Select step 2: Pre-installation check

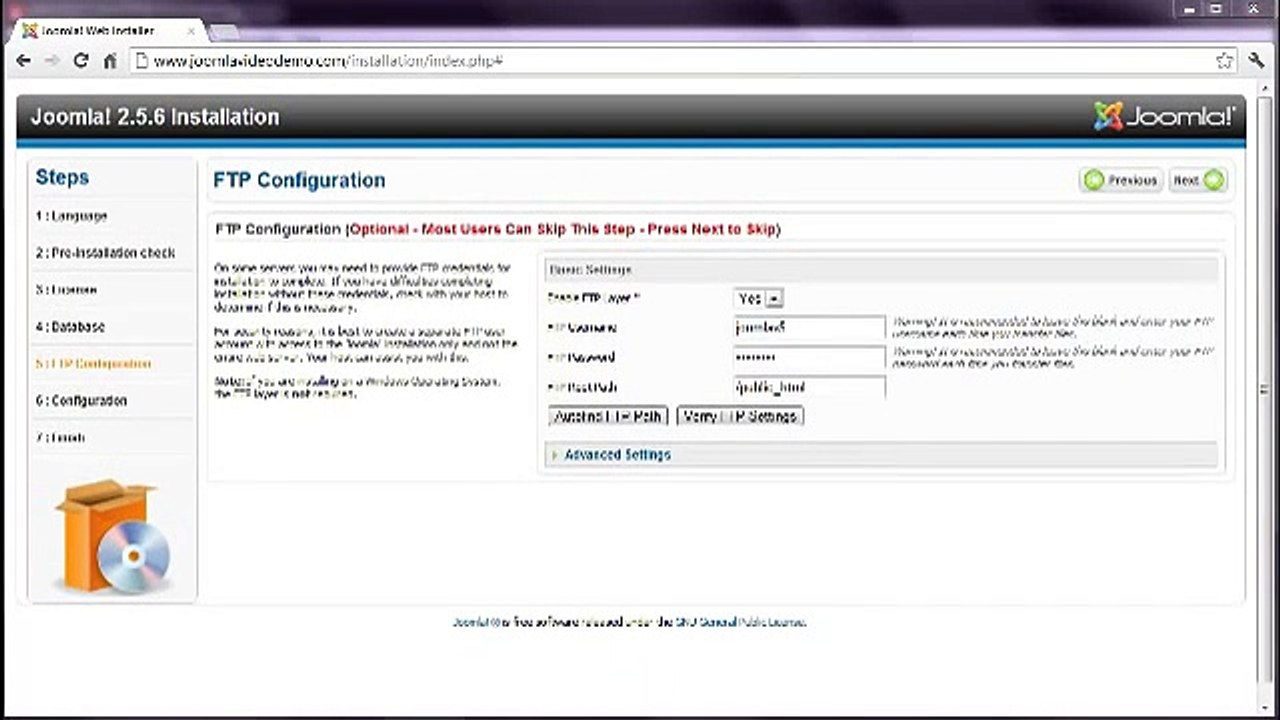105,253
